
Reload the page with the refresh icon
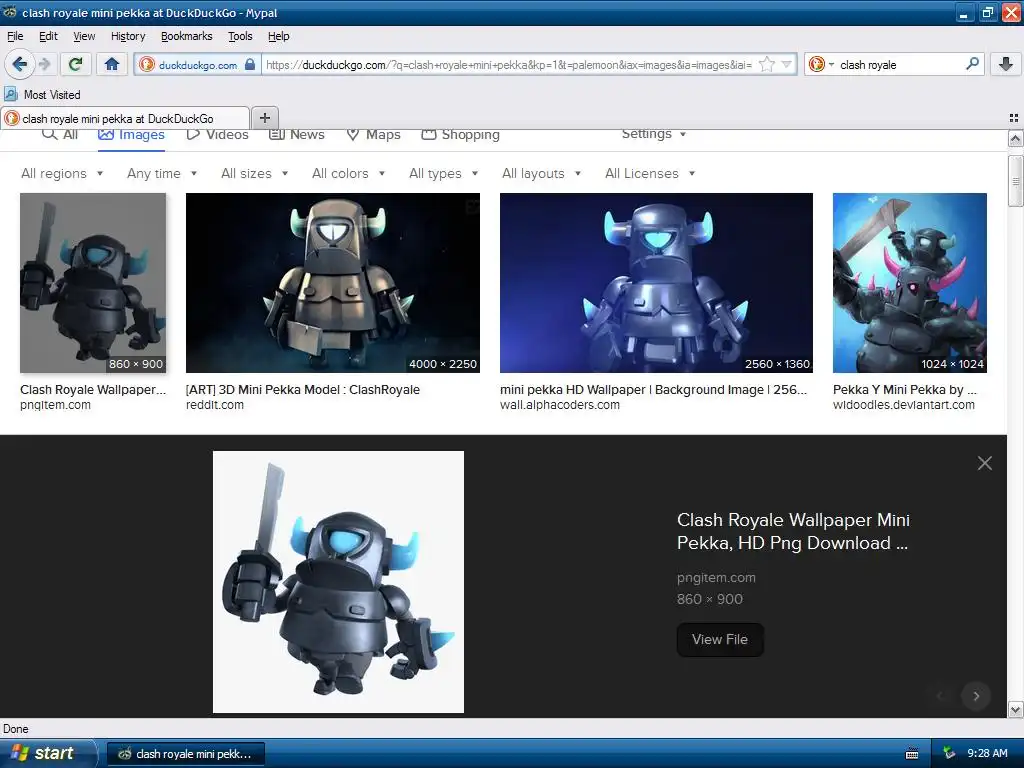pyautogui.click(x=75, y=64)
